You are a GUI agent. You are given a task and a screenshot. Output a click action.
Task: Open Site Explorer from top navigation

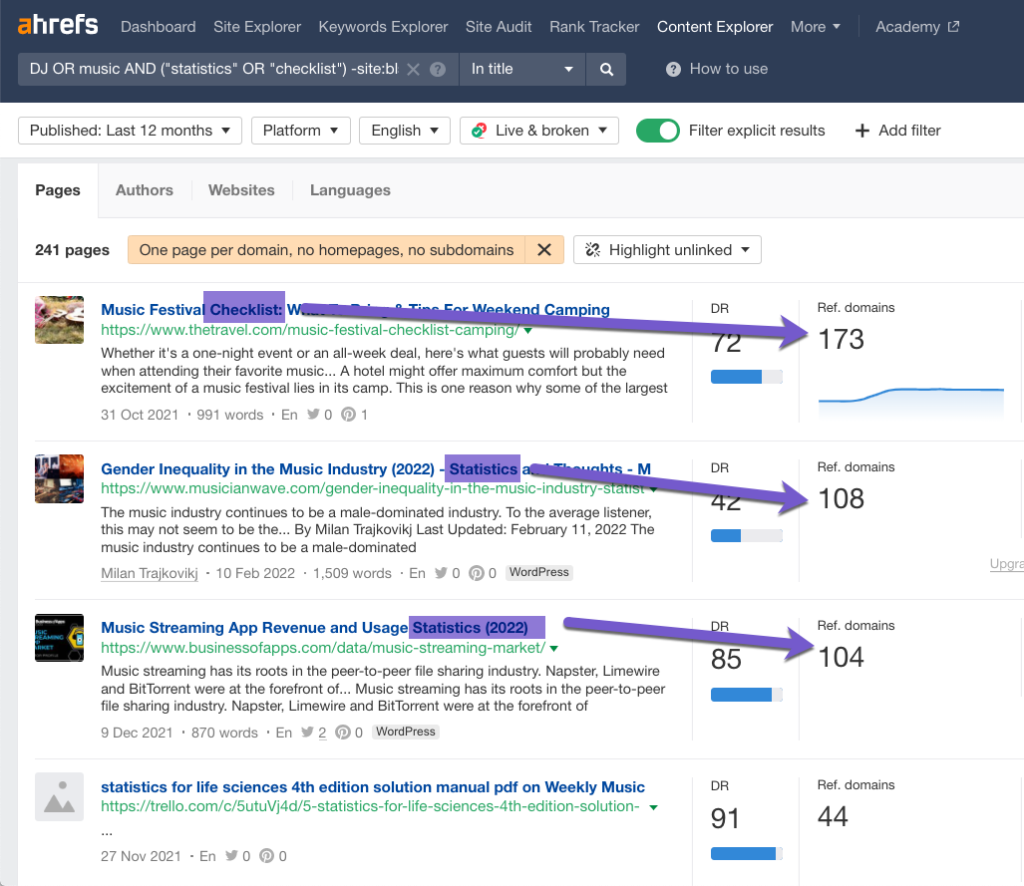coord(257,27)
